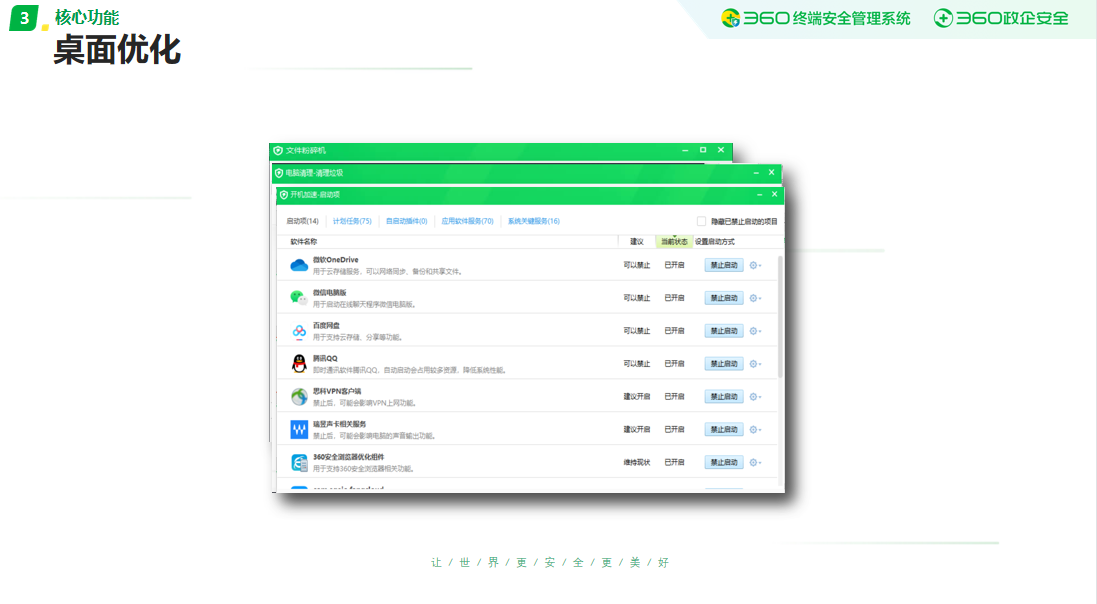Image resolution: width=1097 pixels, height=604 pixels.
Task: Maximize the 文件粉碎机 window
Action: click(x=703, y=150)
